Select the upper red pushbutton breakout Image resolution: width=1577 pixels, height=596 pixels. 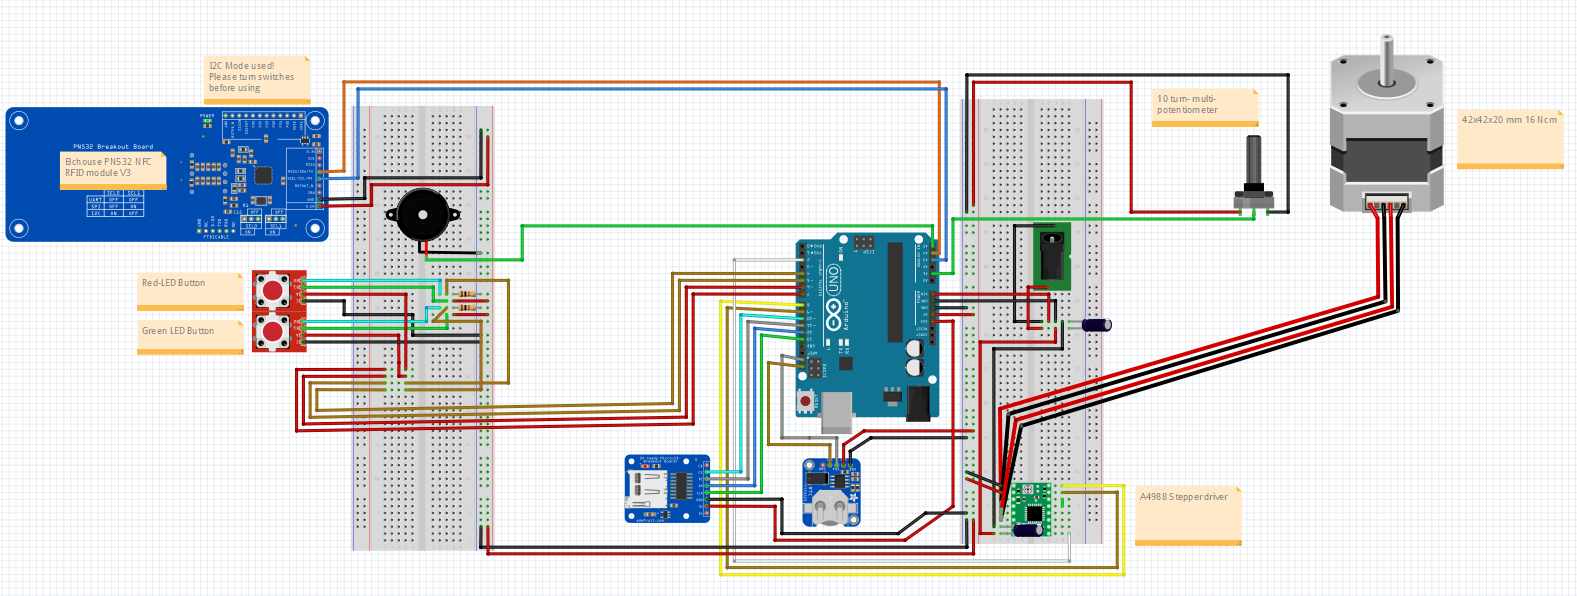[x=279, y=290]
